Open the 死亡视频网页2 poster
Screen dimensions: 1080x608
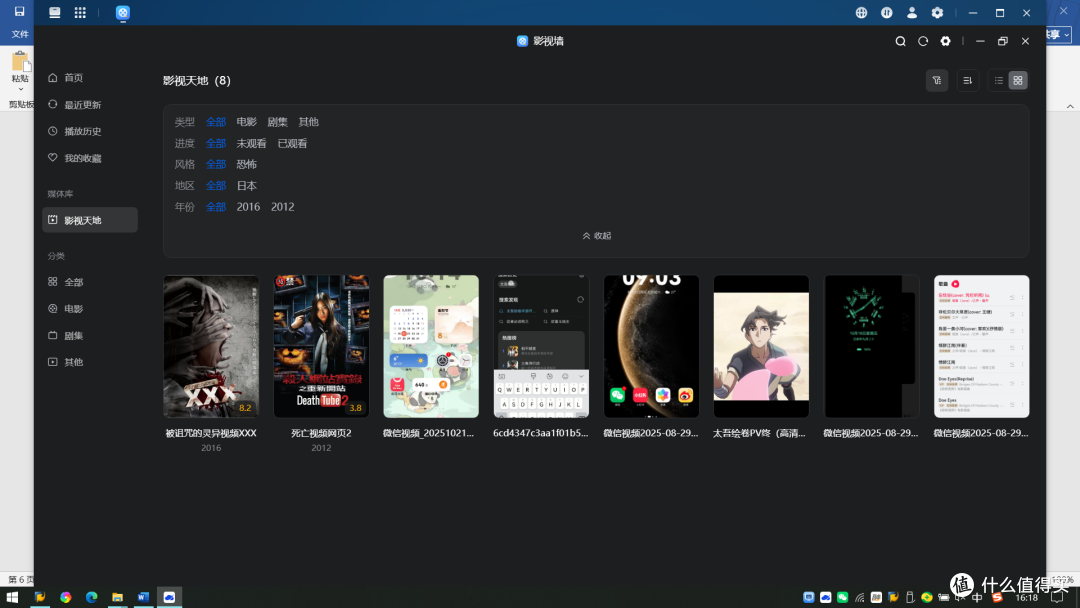coord(321,346)
